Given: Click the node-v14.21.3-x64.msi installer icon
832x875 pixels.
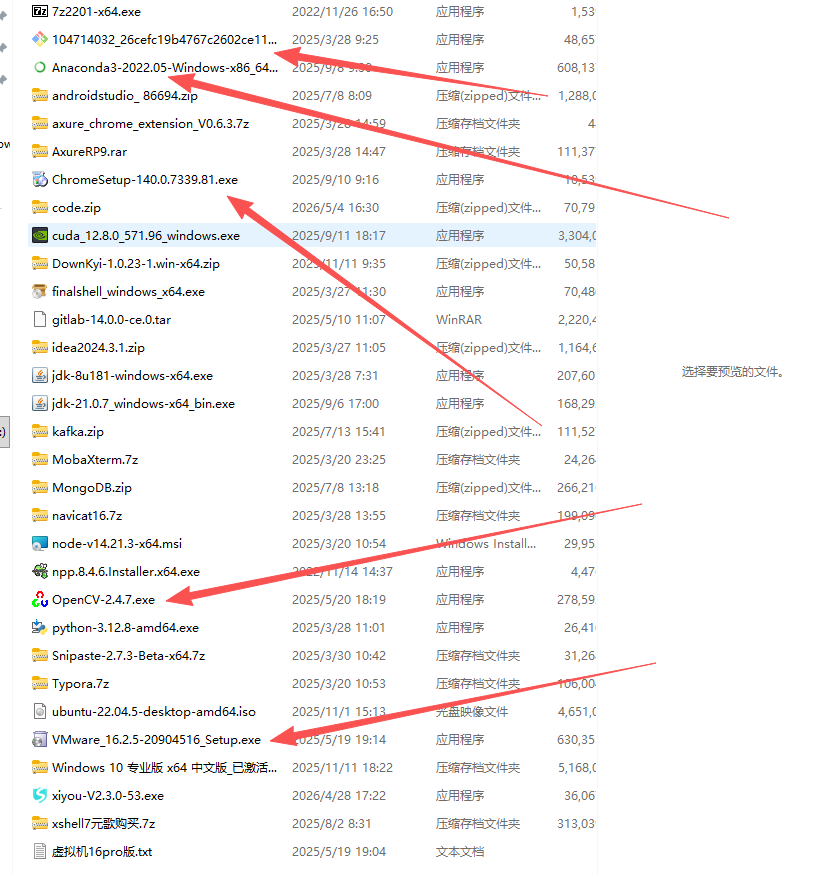Looking at the screenshot, I should point(40,543).
